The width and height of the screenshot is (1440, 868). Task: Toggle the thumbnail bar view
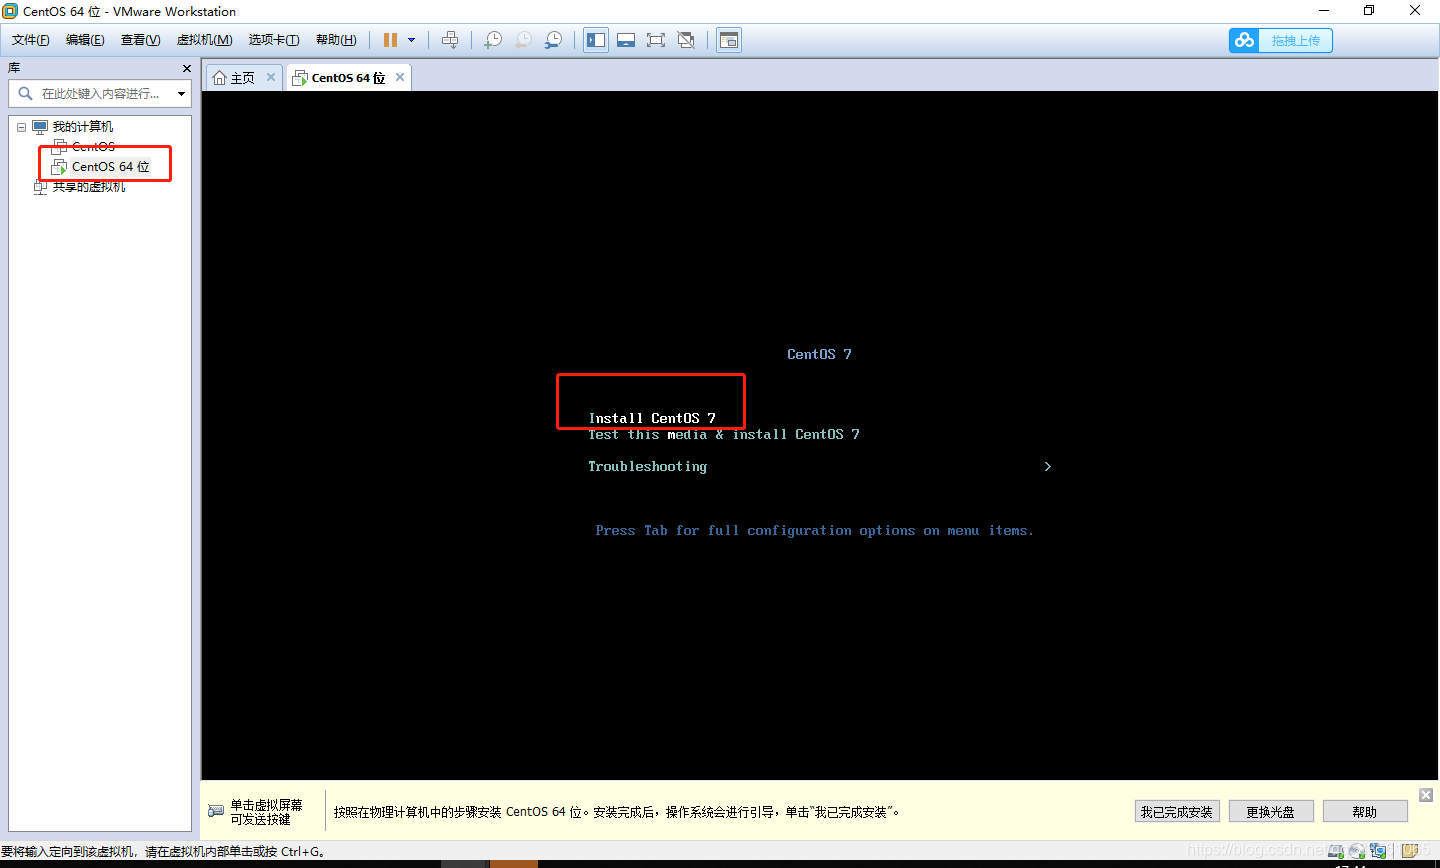click(x=626, y=40)
